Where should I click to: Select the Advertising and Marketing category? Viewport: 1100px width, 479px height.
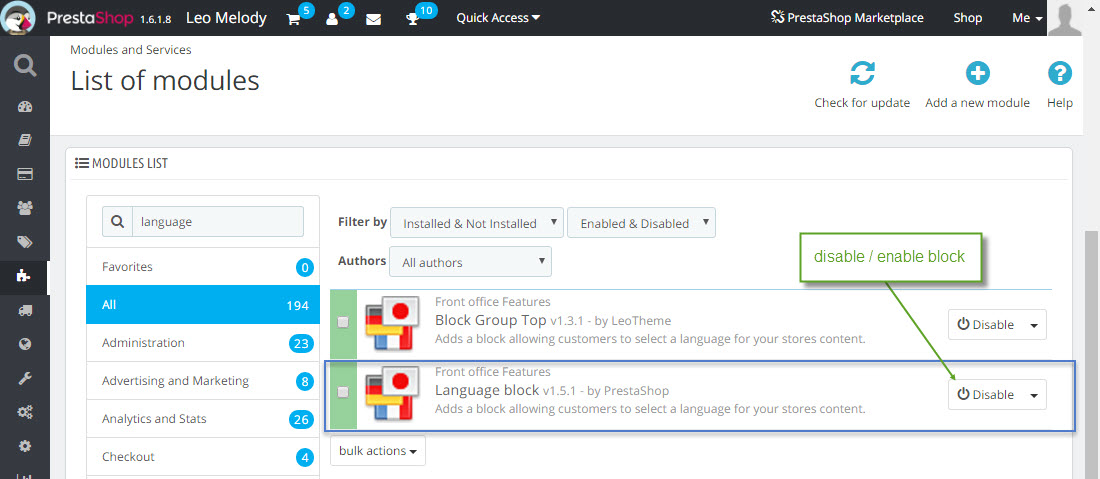click(203, 381)
